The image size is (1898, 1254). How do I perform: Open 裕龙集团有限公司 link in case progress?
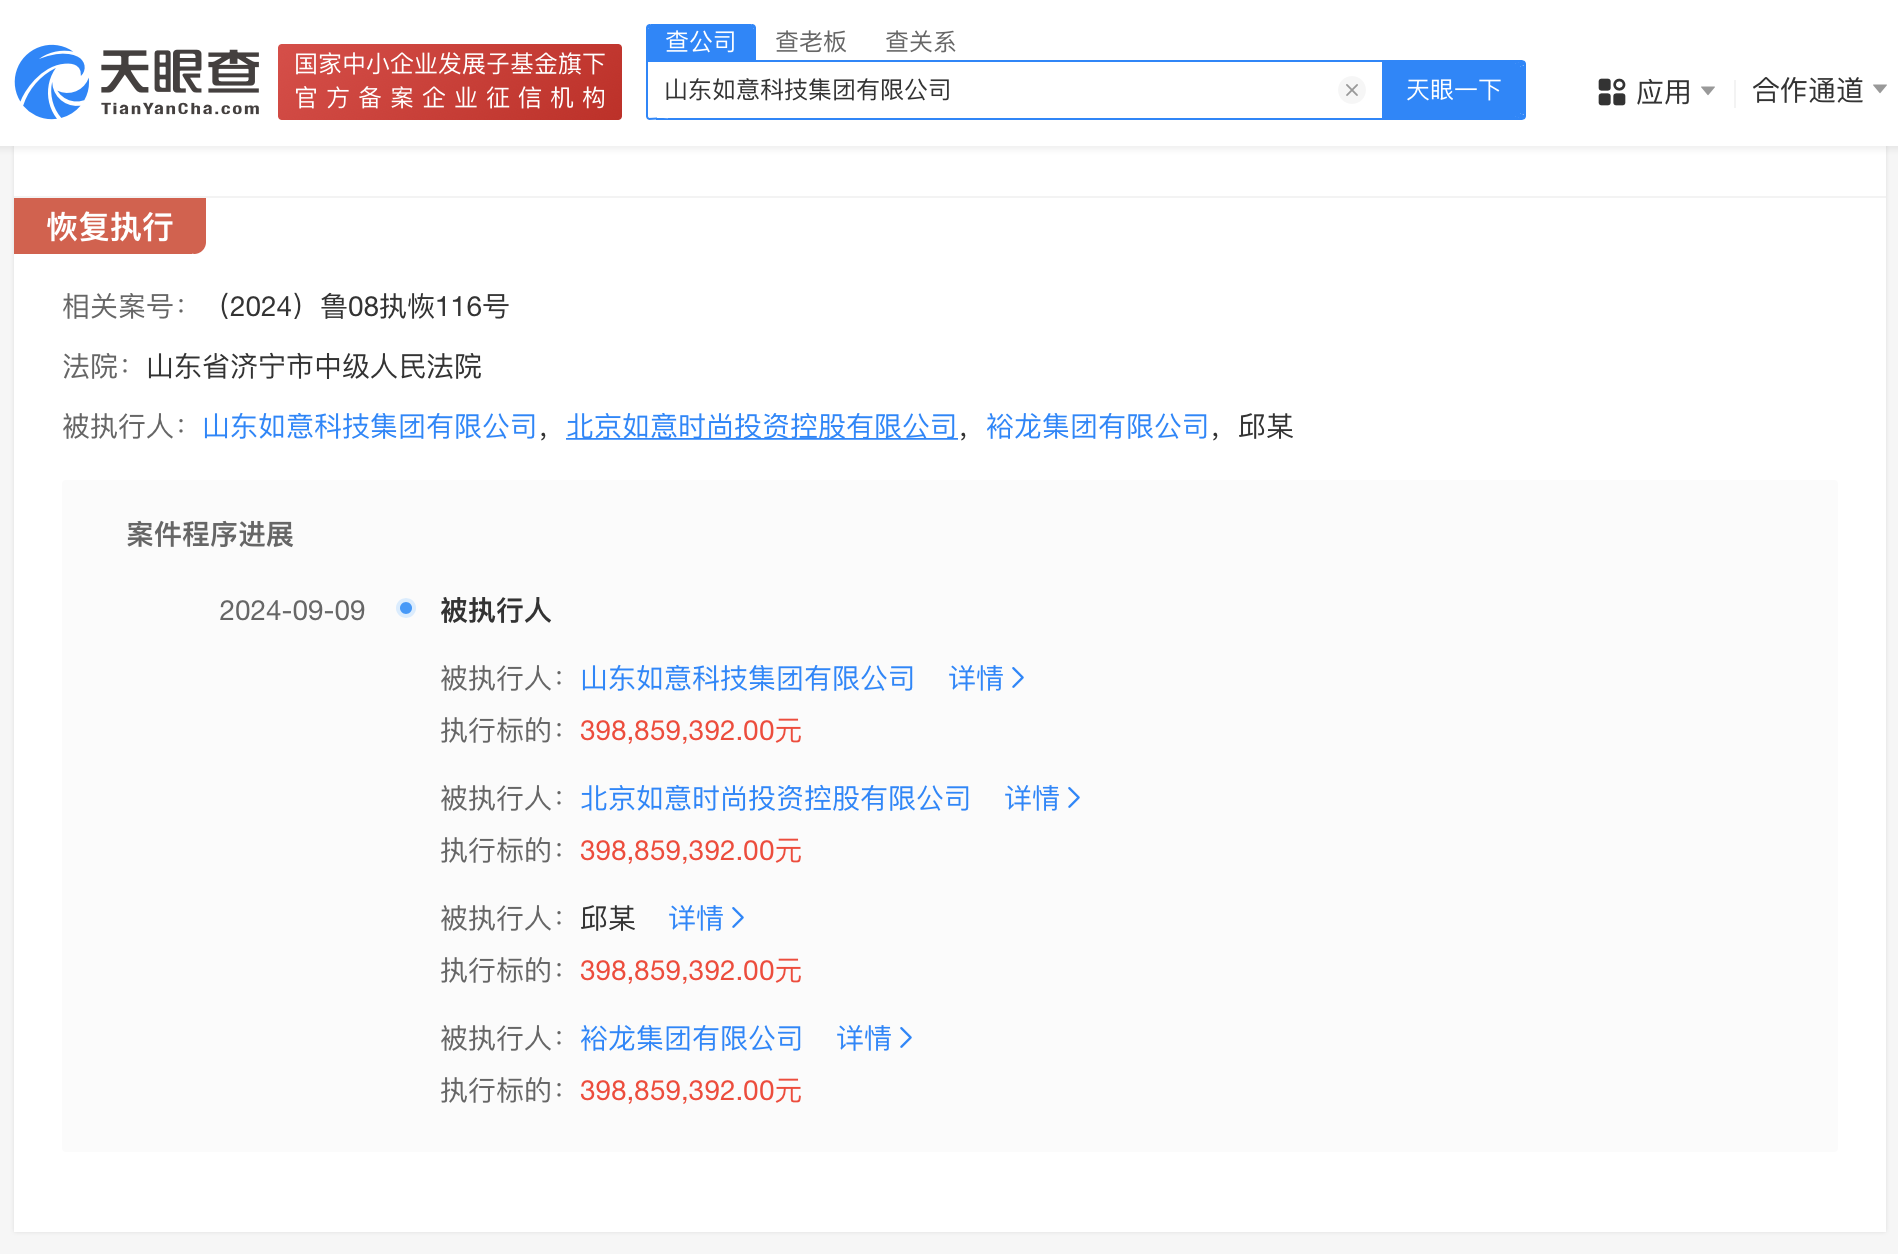pos(691,1039)
